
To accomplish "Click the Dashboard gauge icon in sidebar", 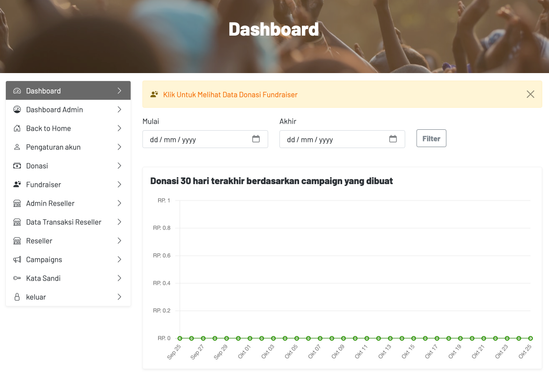I will [17, 91].
